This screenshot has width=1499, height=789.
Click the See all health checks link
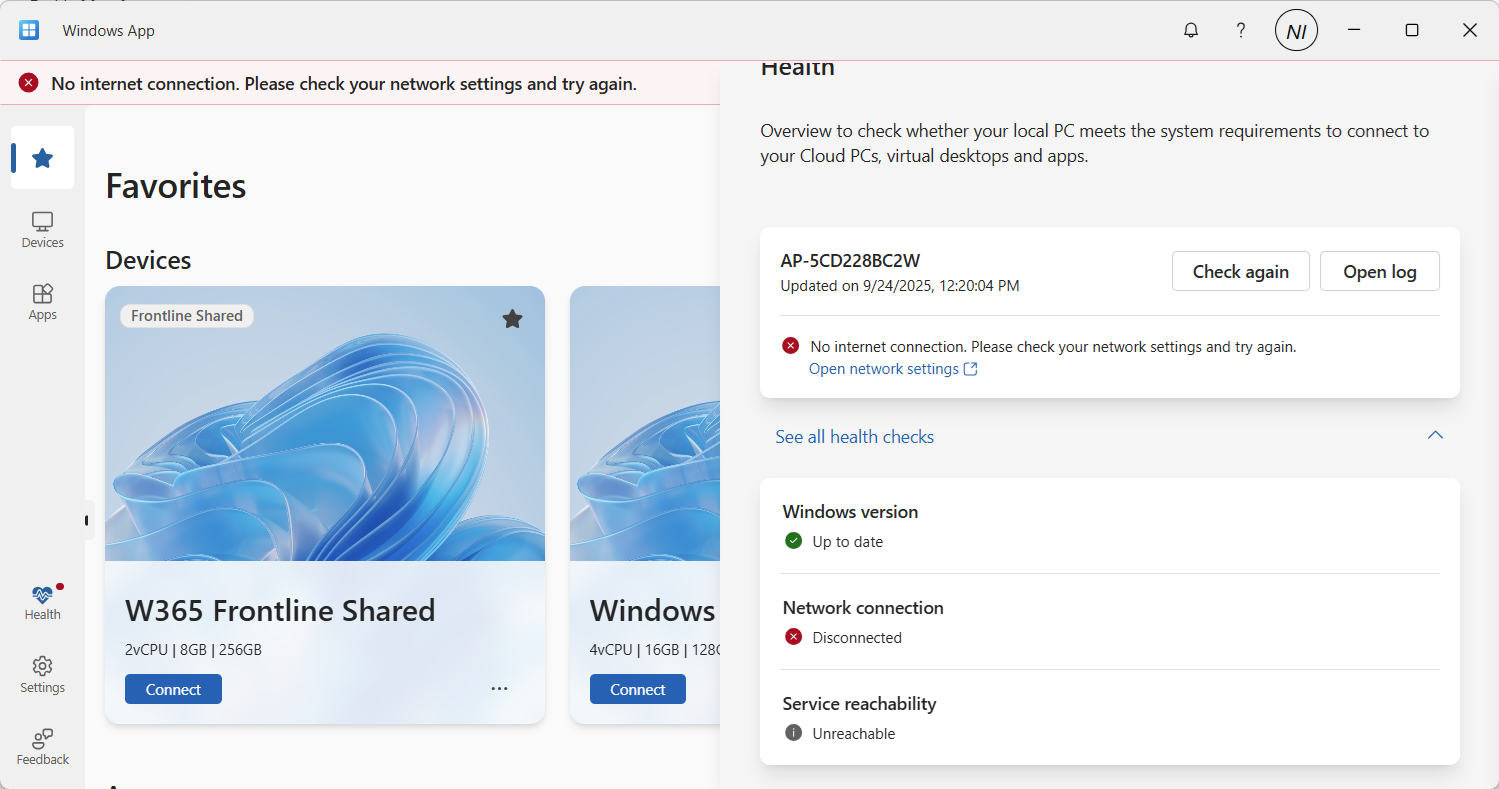pyautogui.click(x=854, y=437)
